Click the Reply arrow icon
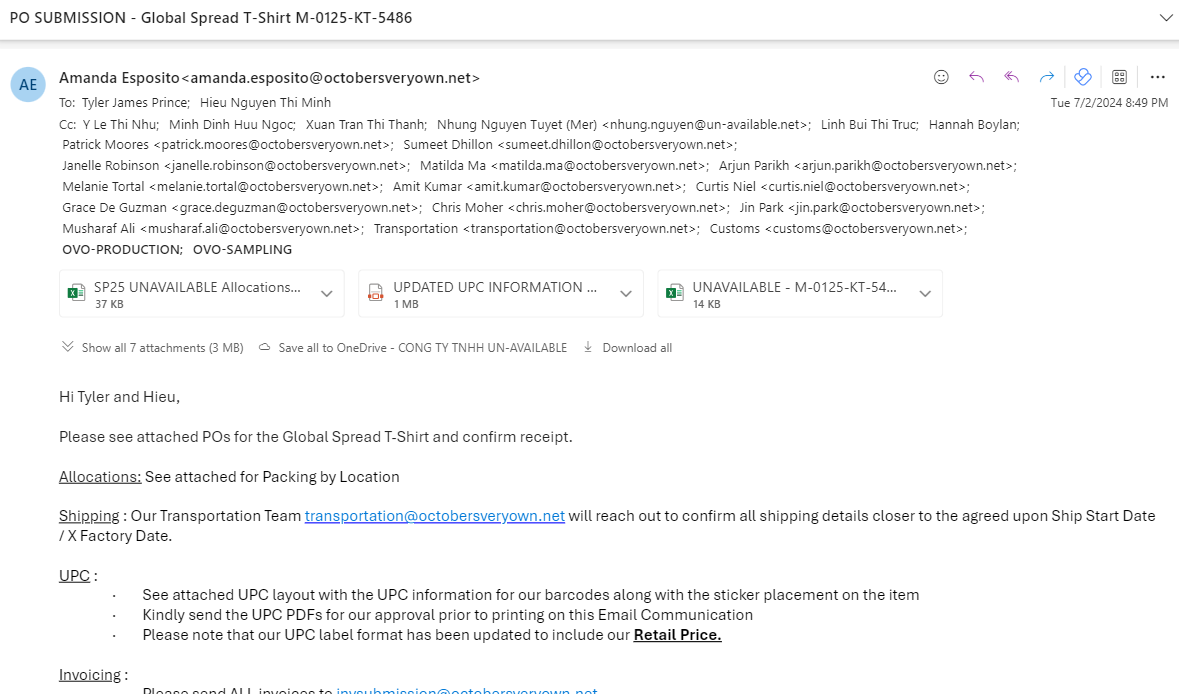This screenshot has height=694, width=1179. pyautogui.click(x=976, y=77)
